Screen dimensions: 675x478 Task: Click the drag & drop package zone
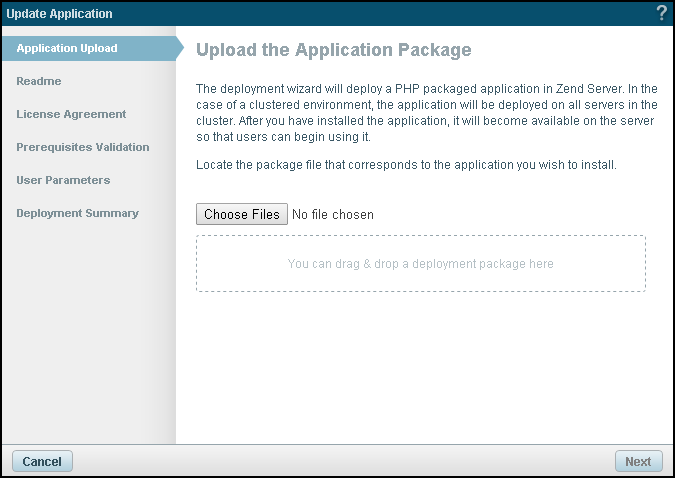tap(420, 264)
